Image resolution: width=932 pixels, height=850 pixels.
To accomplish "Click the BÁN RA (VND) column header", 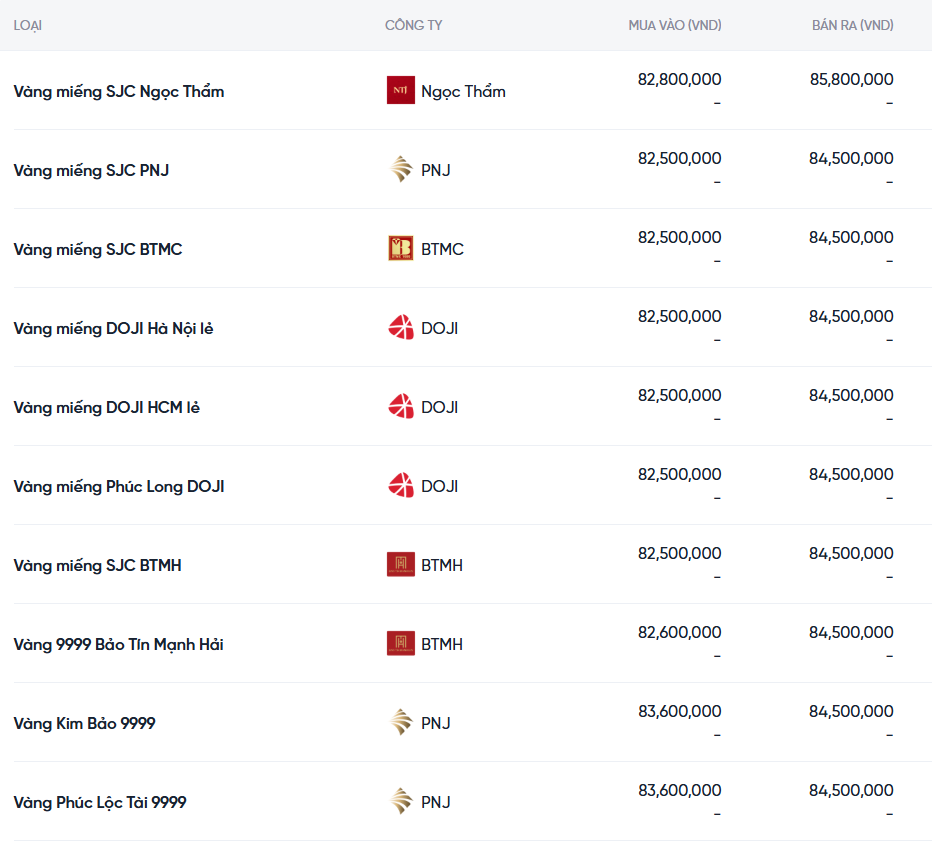I will pos(852,26).
